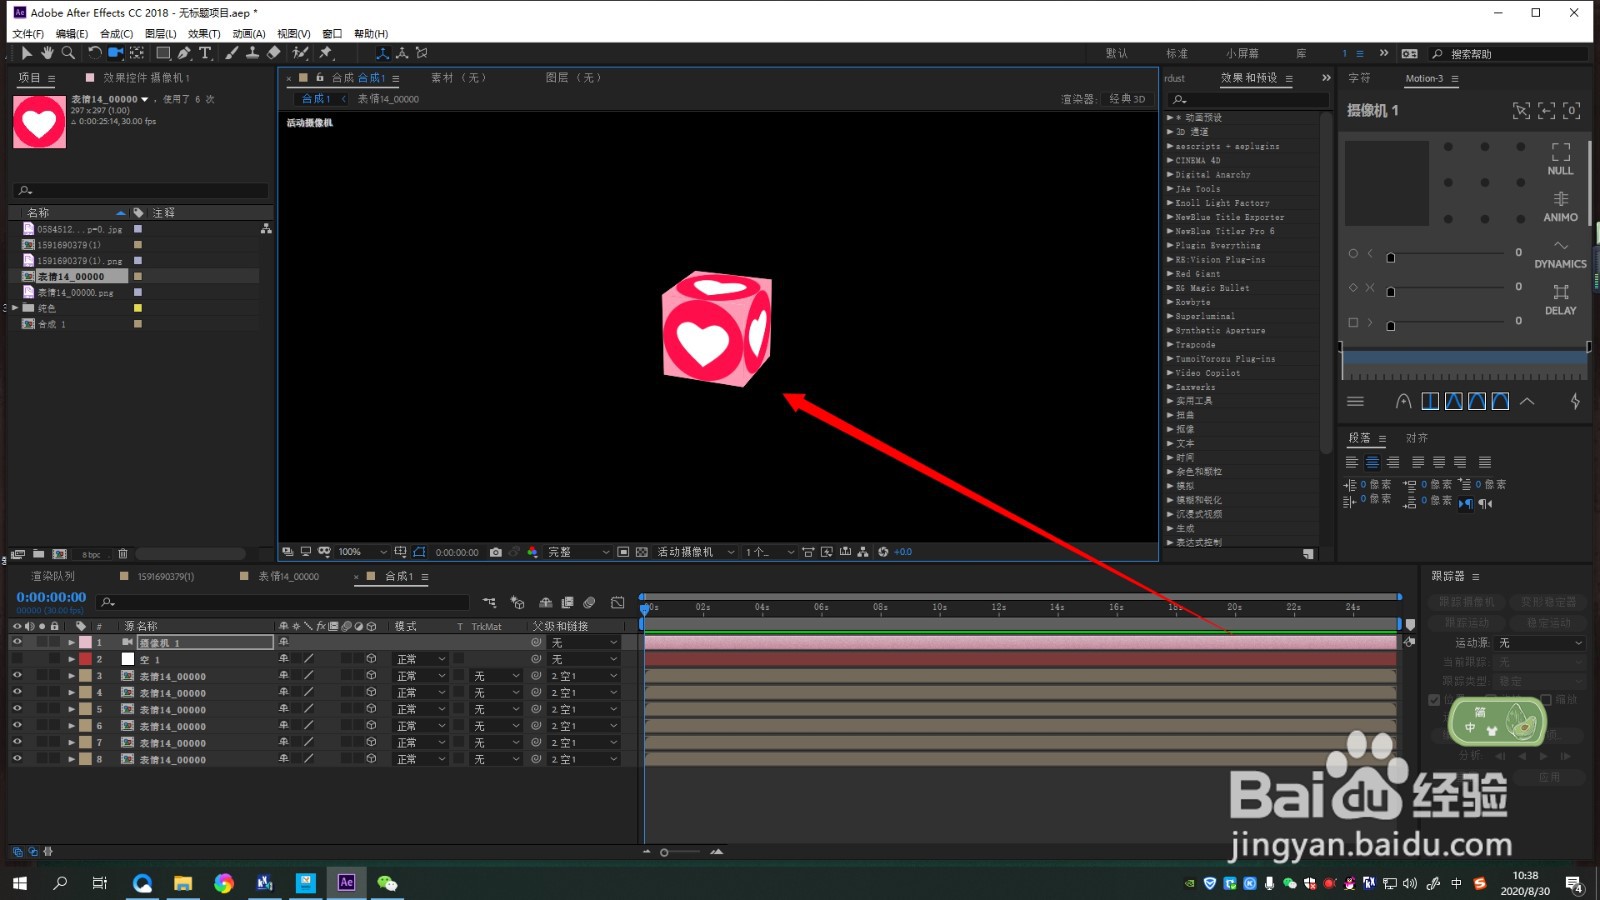
Task: Toggle lock switch for layer 4
Action: point(55,692)
